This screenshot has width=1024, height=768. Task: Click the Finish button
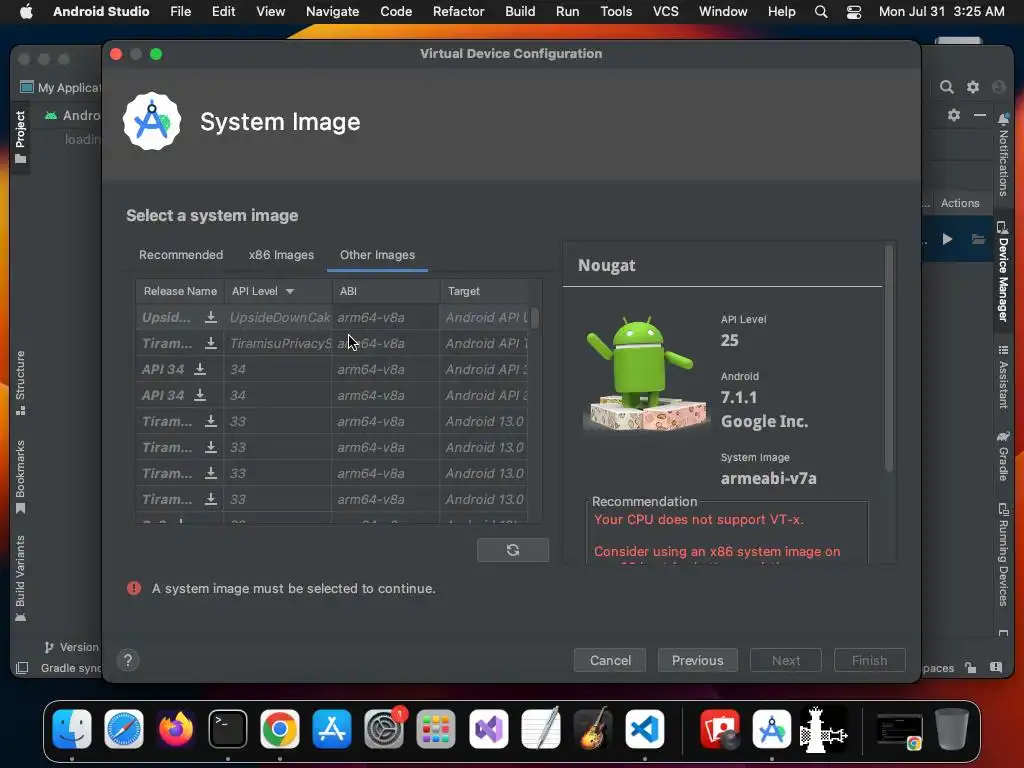(869, 660)
